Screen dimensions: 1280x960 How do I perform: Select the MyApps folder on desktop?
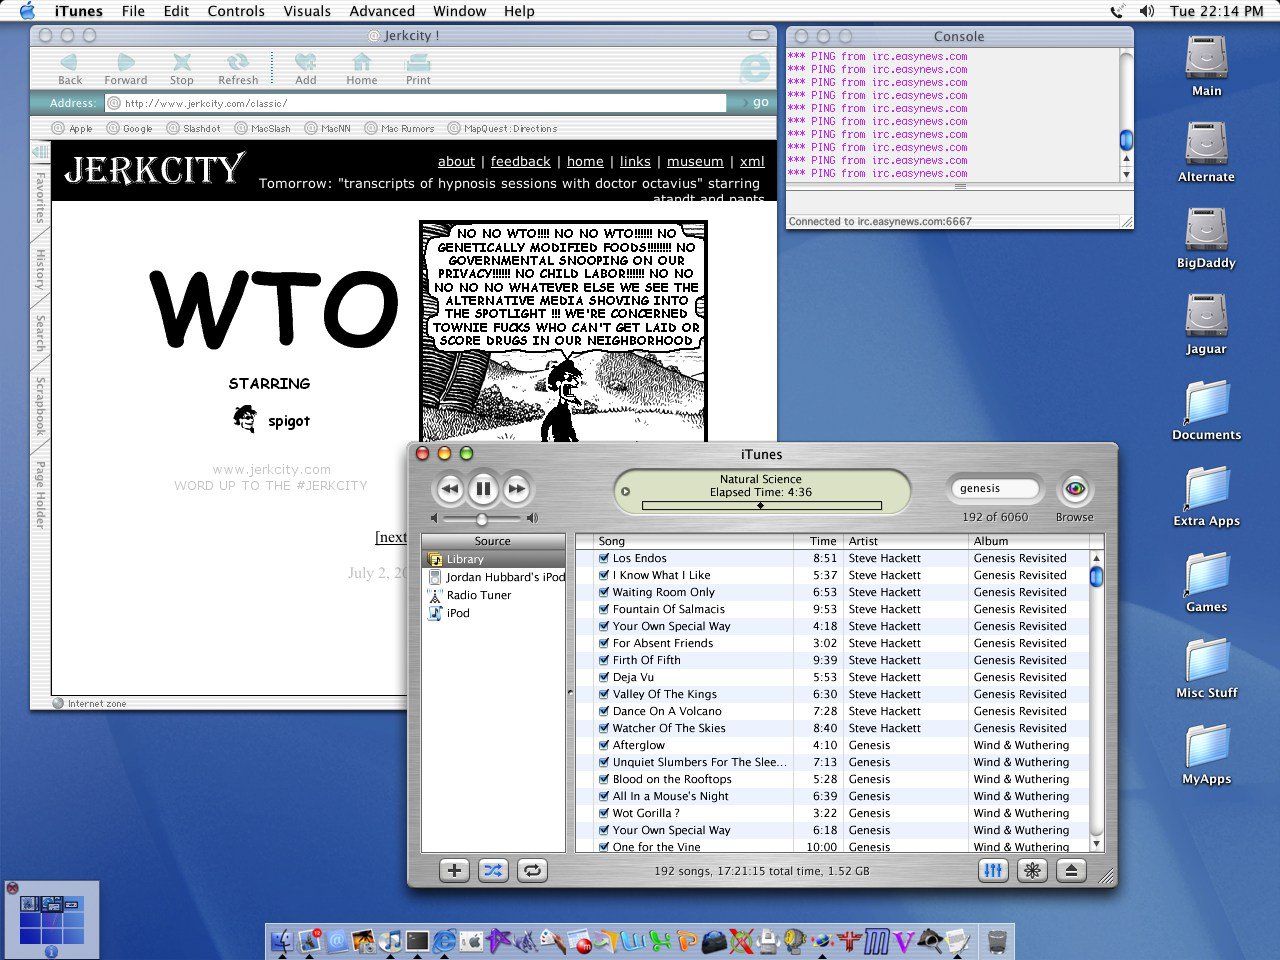point(1206,754)
